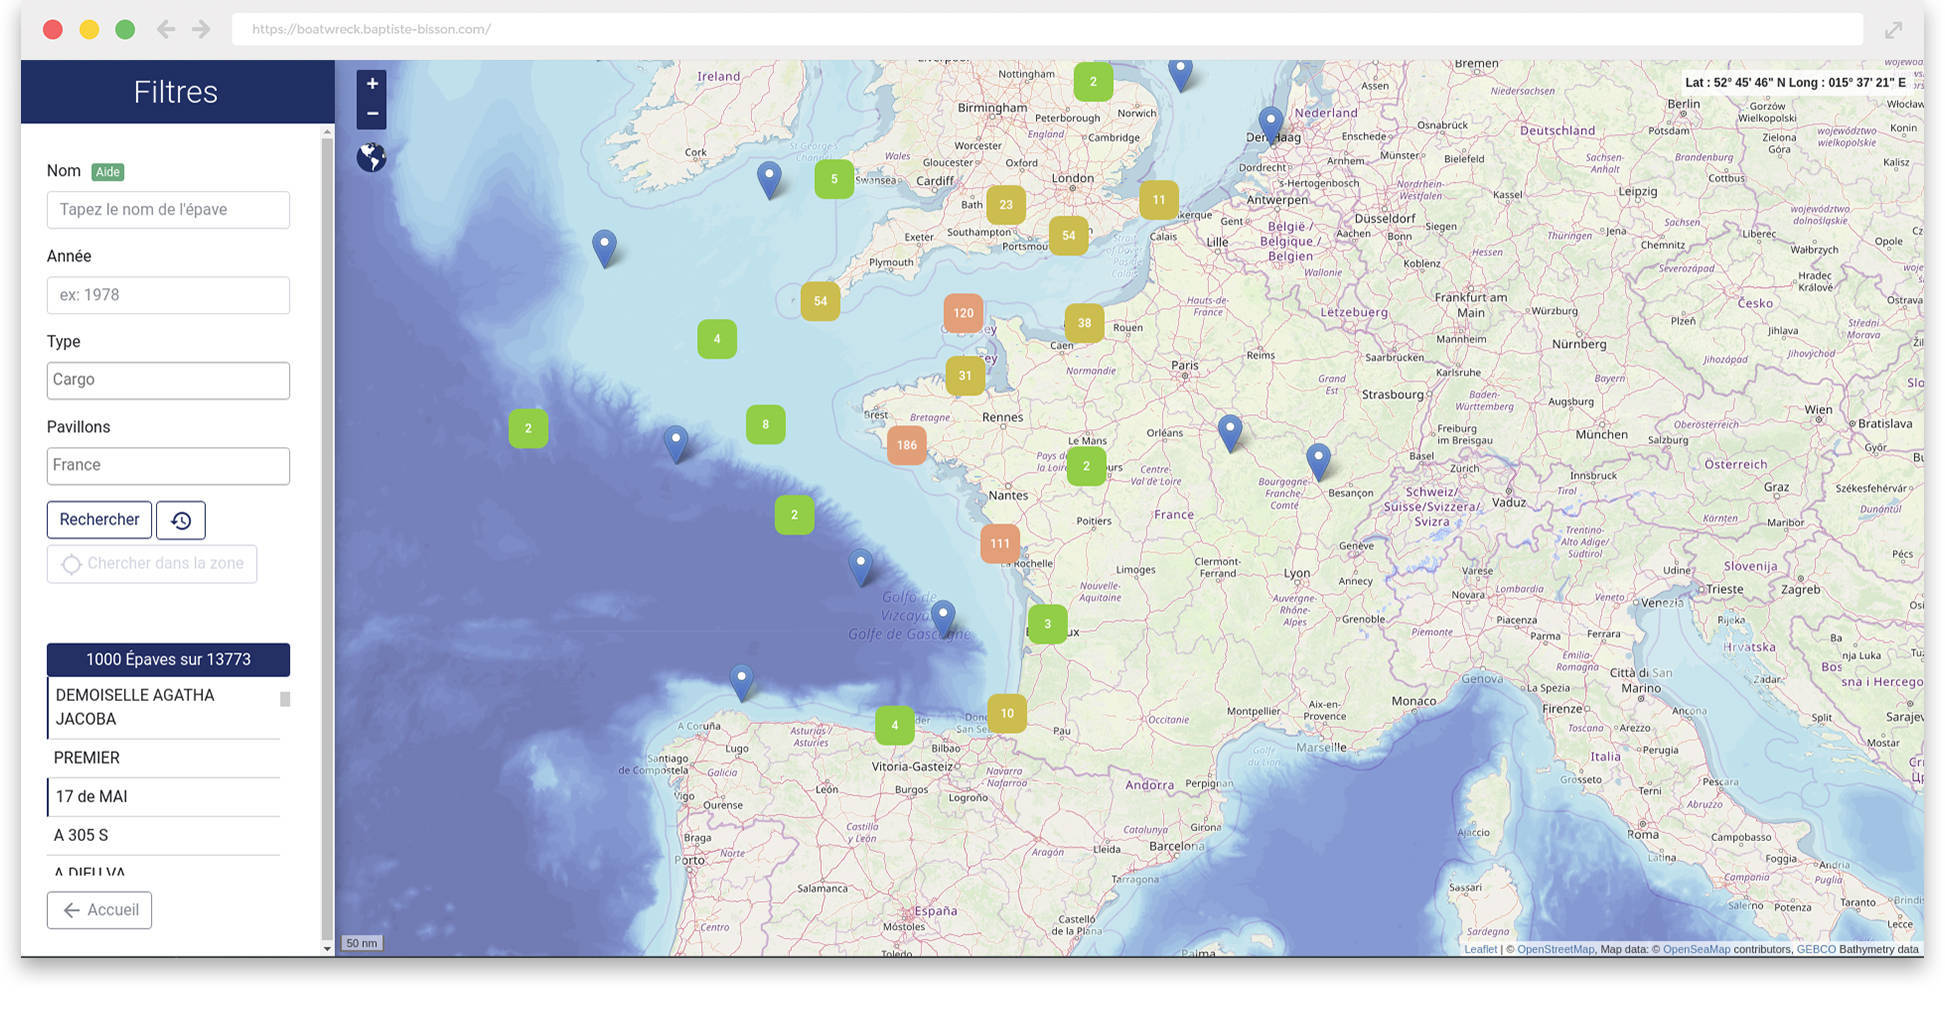The height and width of the screenshot is (1014, 1945).
Task: Click the results list scrollbar
Action: point(285,697)
